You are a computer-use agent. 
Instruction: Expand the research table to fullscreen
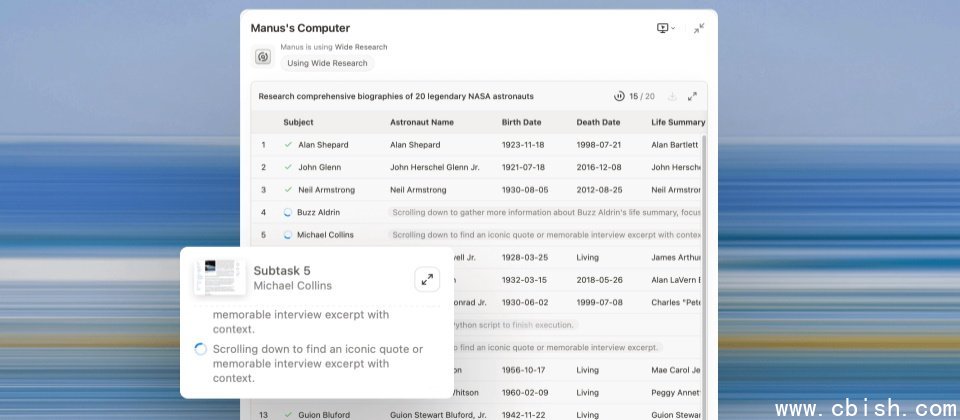click(692, 97)
